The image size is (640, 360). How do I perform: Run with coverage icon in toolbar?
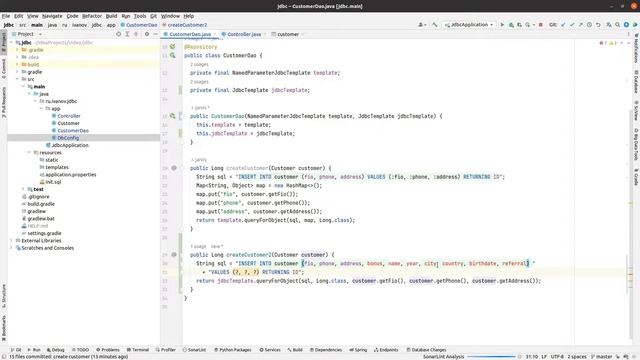coord(520,25)
